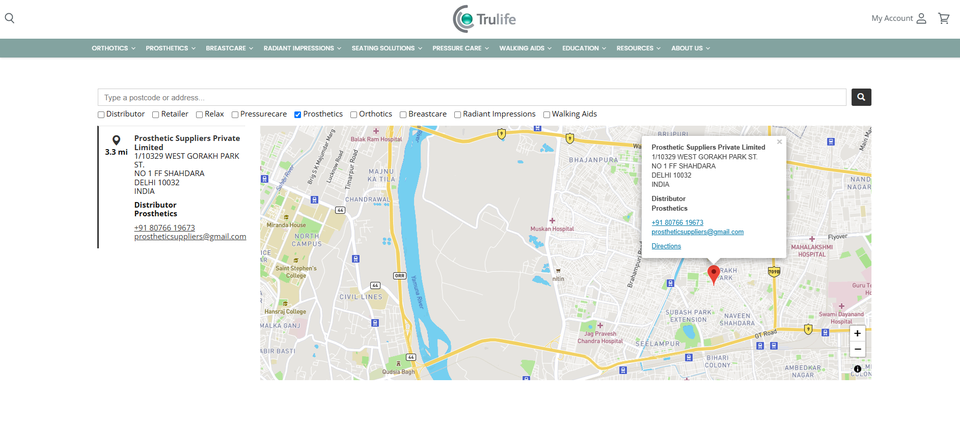Close the map info popup

[x=779, y=141]
